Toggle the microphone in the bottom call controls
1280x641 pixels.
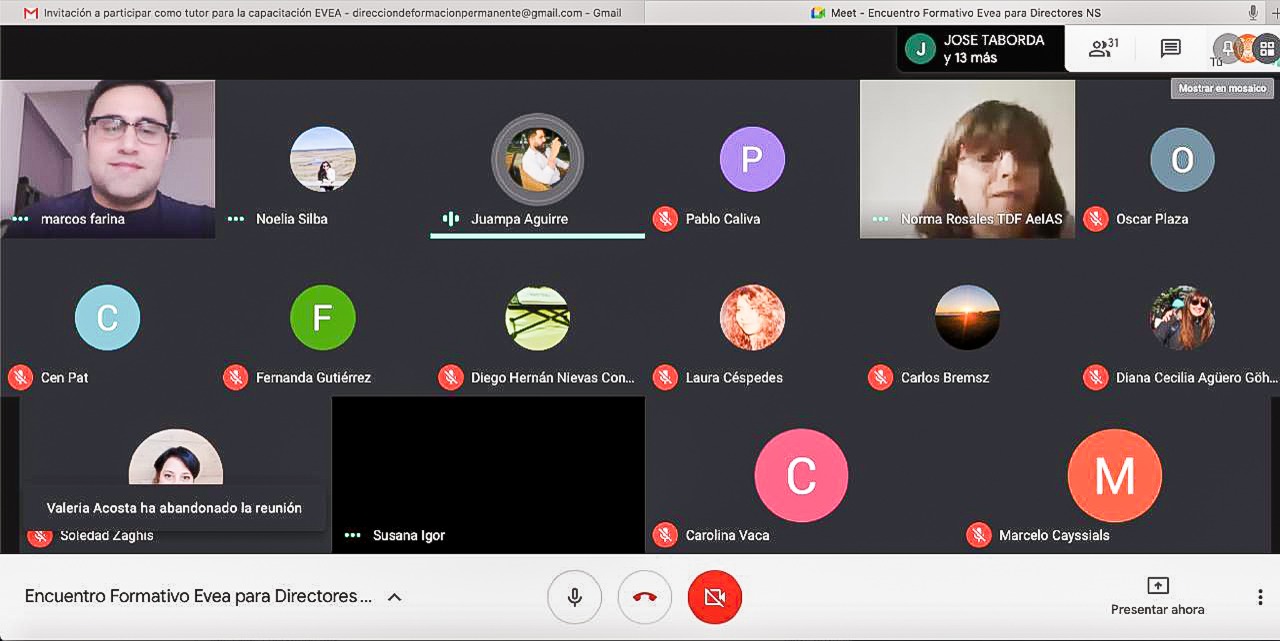pyautogui.click(x=575, y=597)
